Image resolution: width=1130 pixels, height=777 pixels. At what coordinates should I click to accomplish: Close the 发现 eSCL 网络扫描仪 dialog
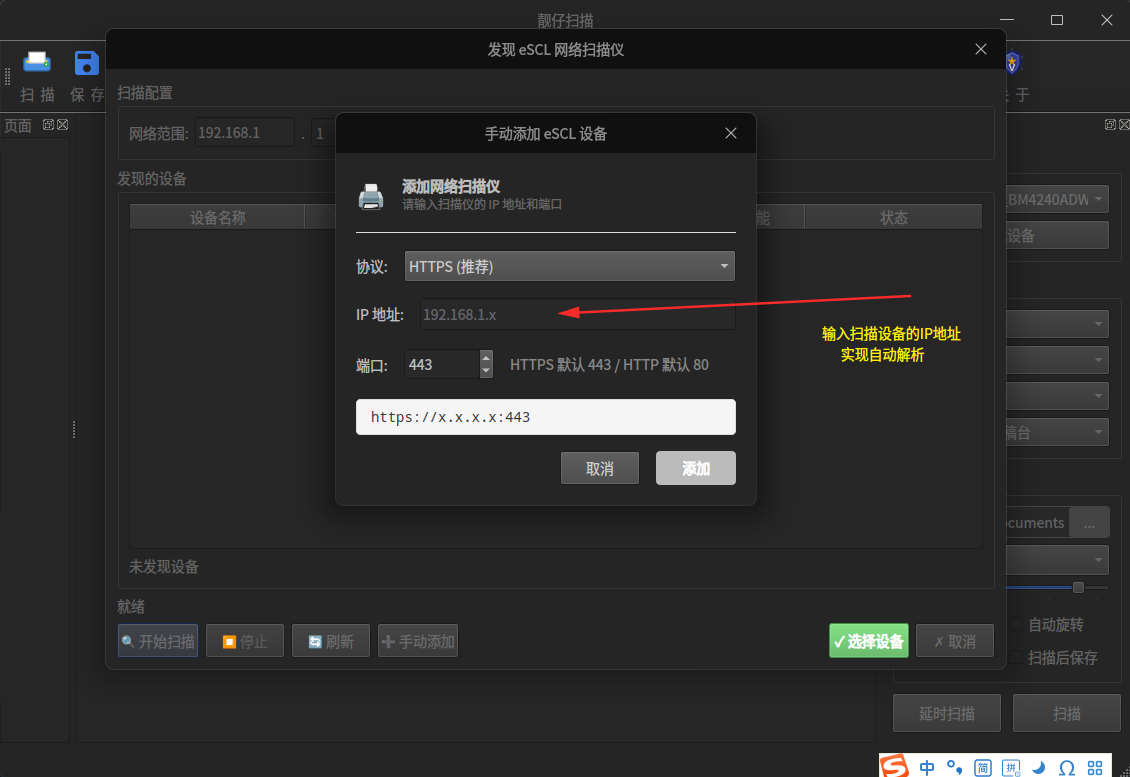[x=981, y=49]
